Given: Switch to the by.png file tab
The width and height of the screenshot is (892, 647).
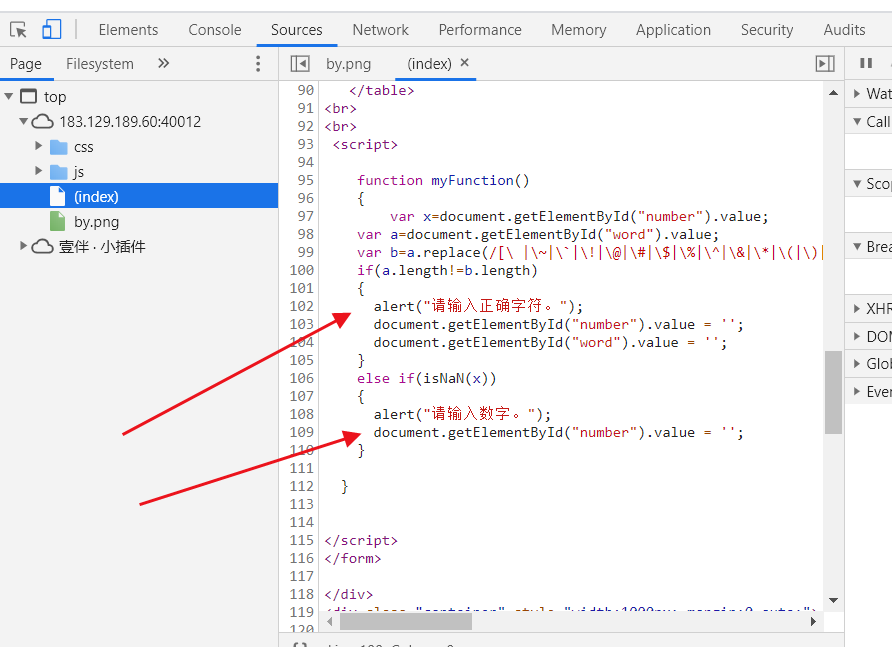Looking at the screenshot, I should pos(348,64).
